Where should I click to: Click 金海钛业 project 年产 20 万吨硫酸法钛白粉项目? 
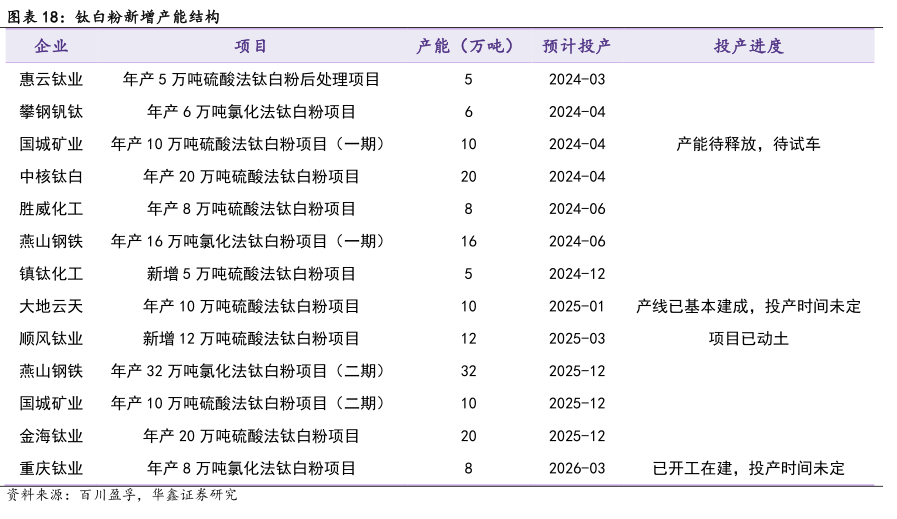click(x=251, y=436)
